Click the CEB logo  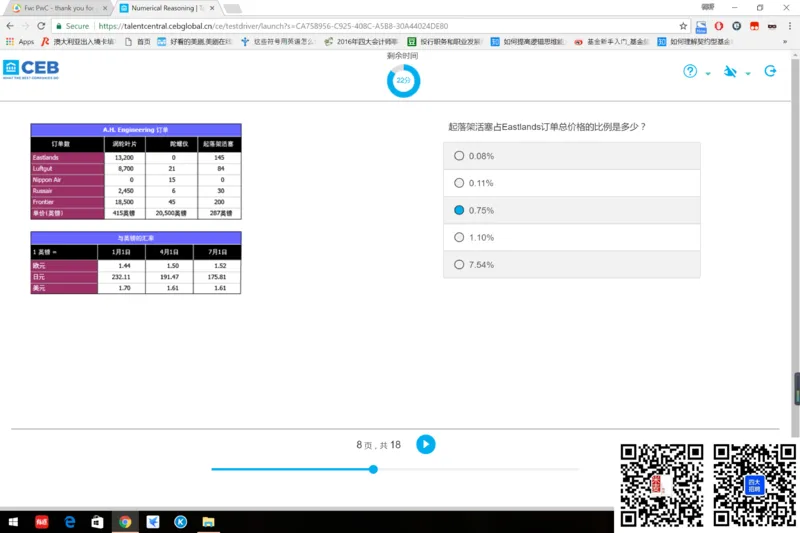point(31,69)
